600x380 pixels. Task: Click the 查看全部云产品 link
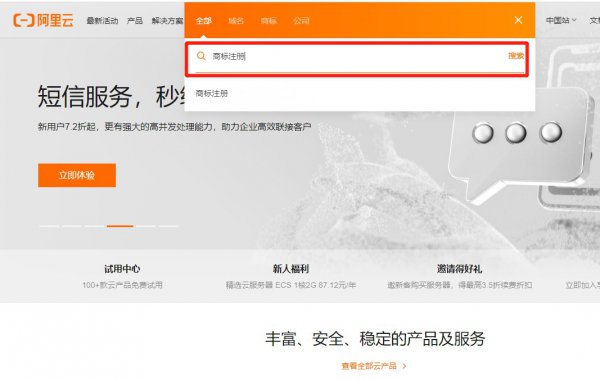(x=369, y=366)
